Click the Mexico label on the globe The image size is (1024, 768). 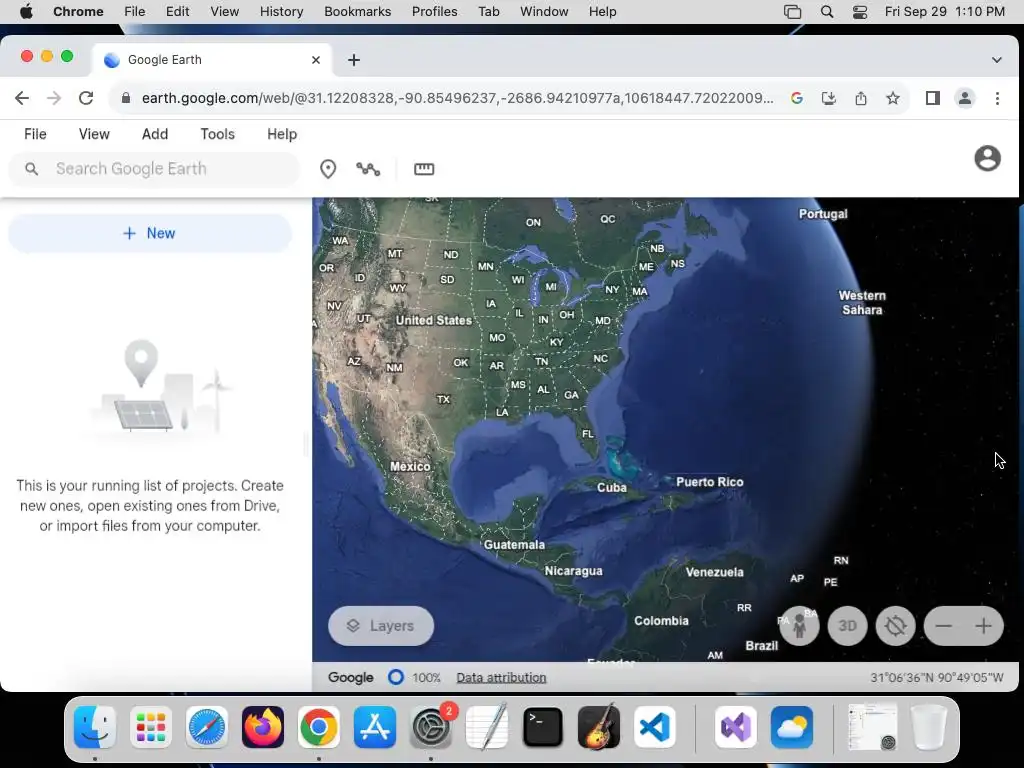tap(410, 466)
